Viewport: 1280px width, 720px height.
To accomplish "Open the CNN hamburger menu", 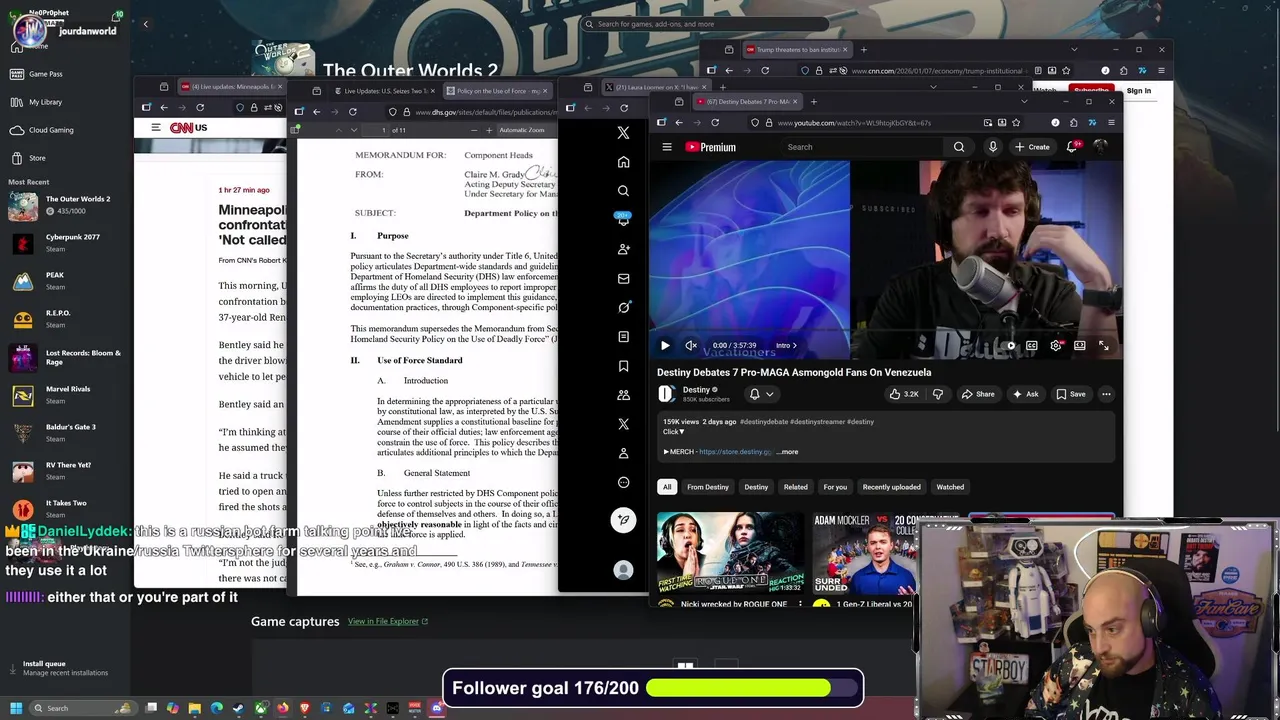I will click(x=156, y=127).
